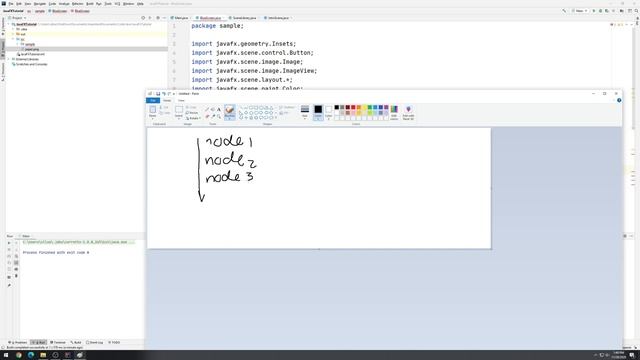Pick the green color swatch

pyautogui.click(x=369, y=107)
